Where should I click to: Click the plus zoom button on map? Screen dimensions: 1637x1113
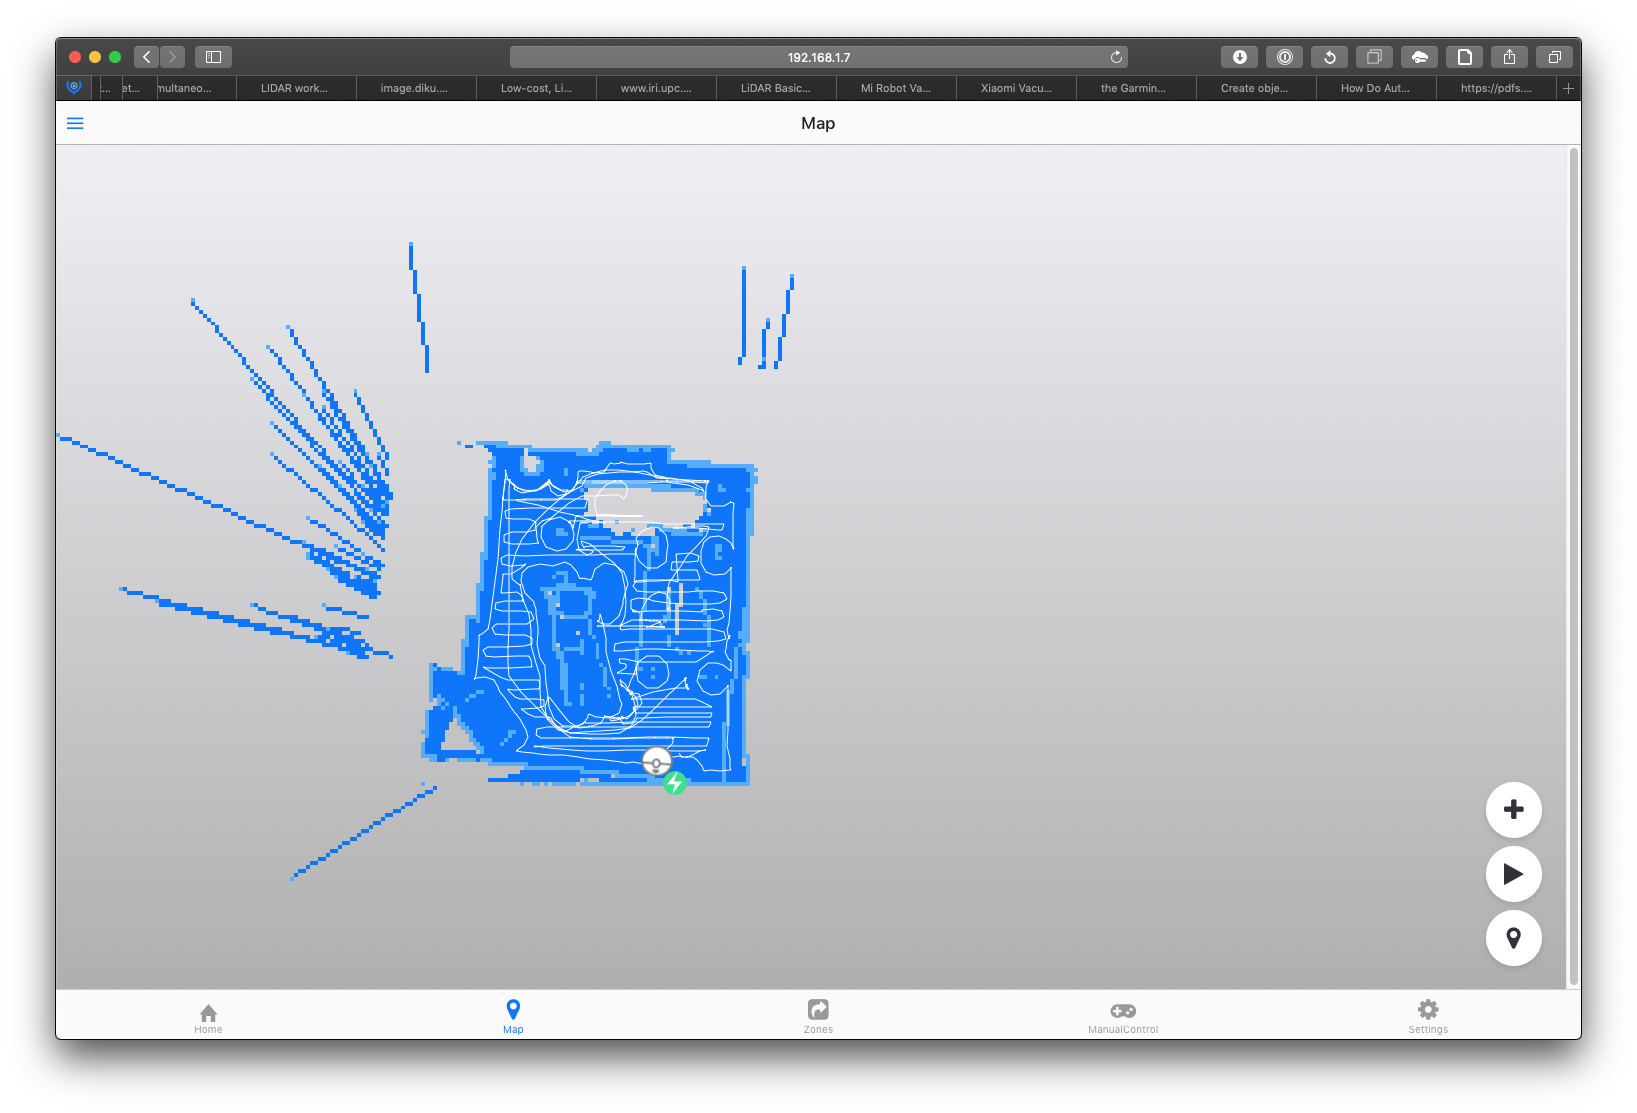[x=1513, y=809]
